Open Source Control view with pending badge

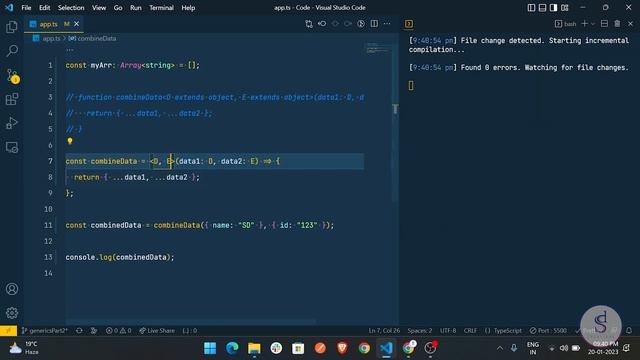tap(13, 76)
